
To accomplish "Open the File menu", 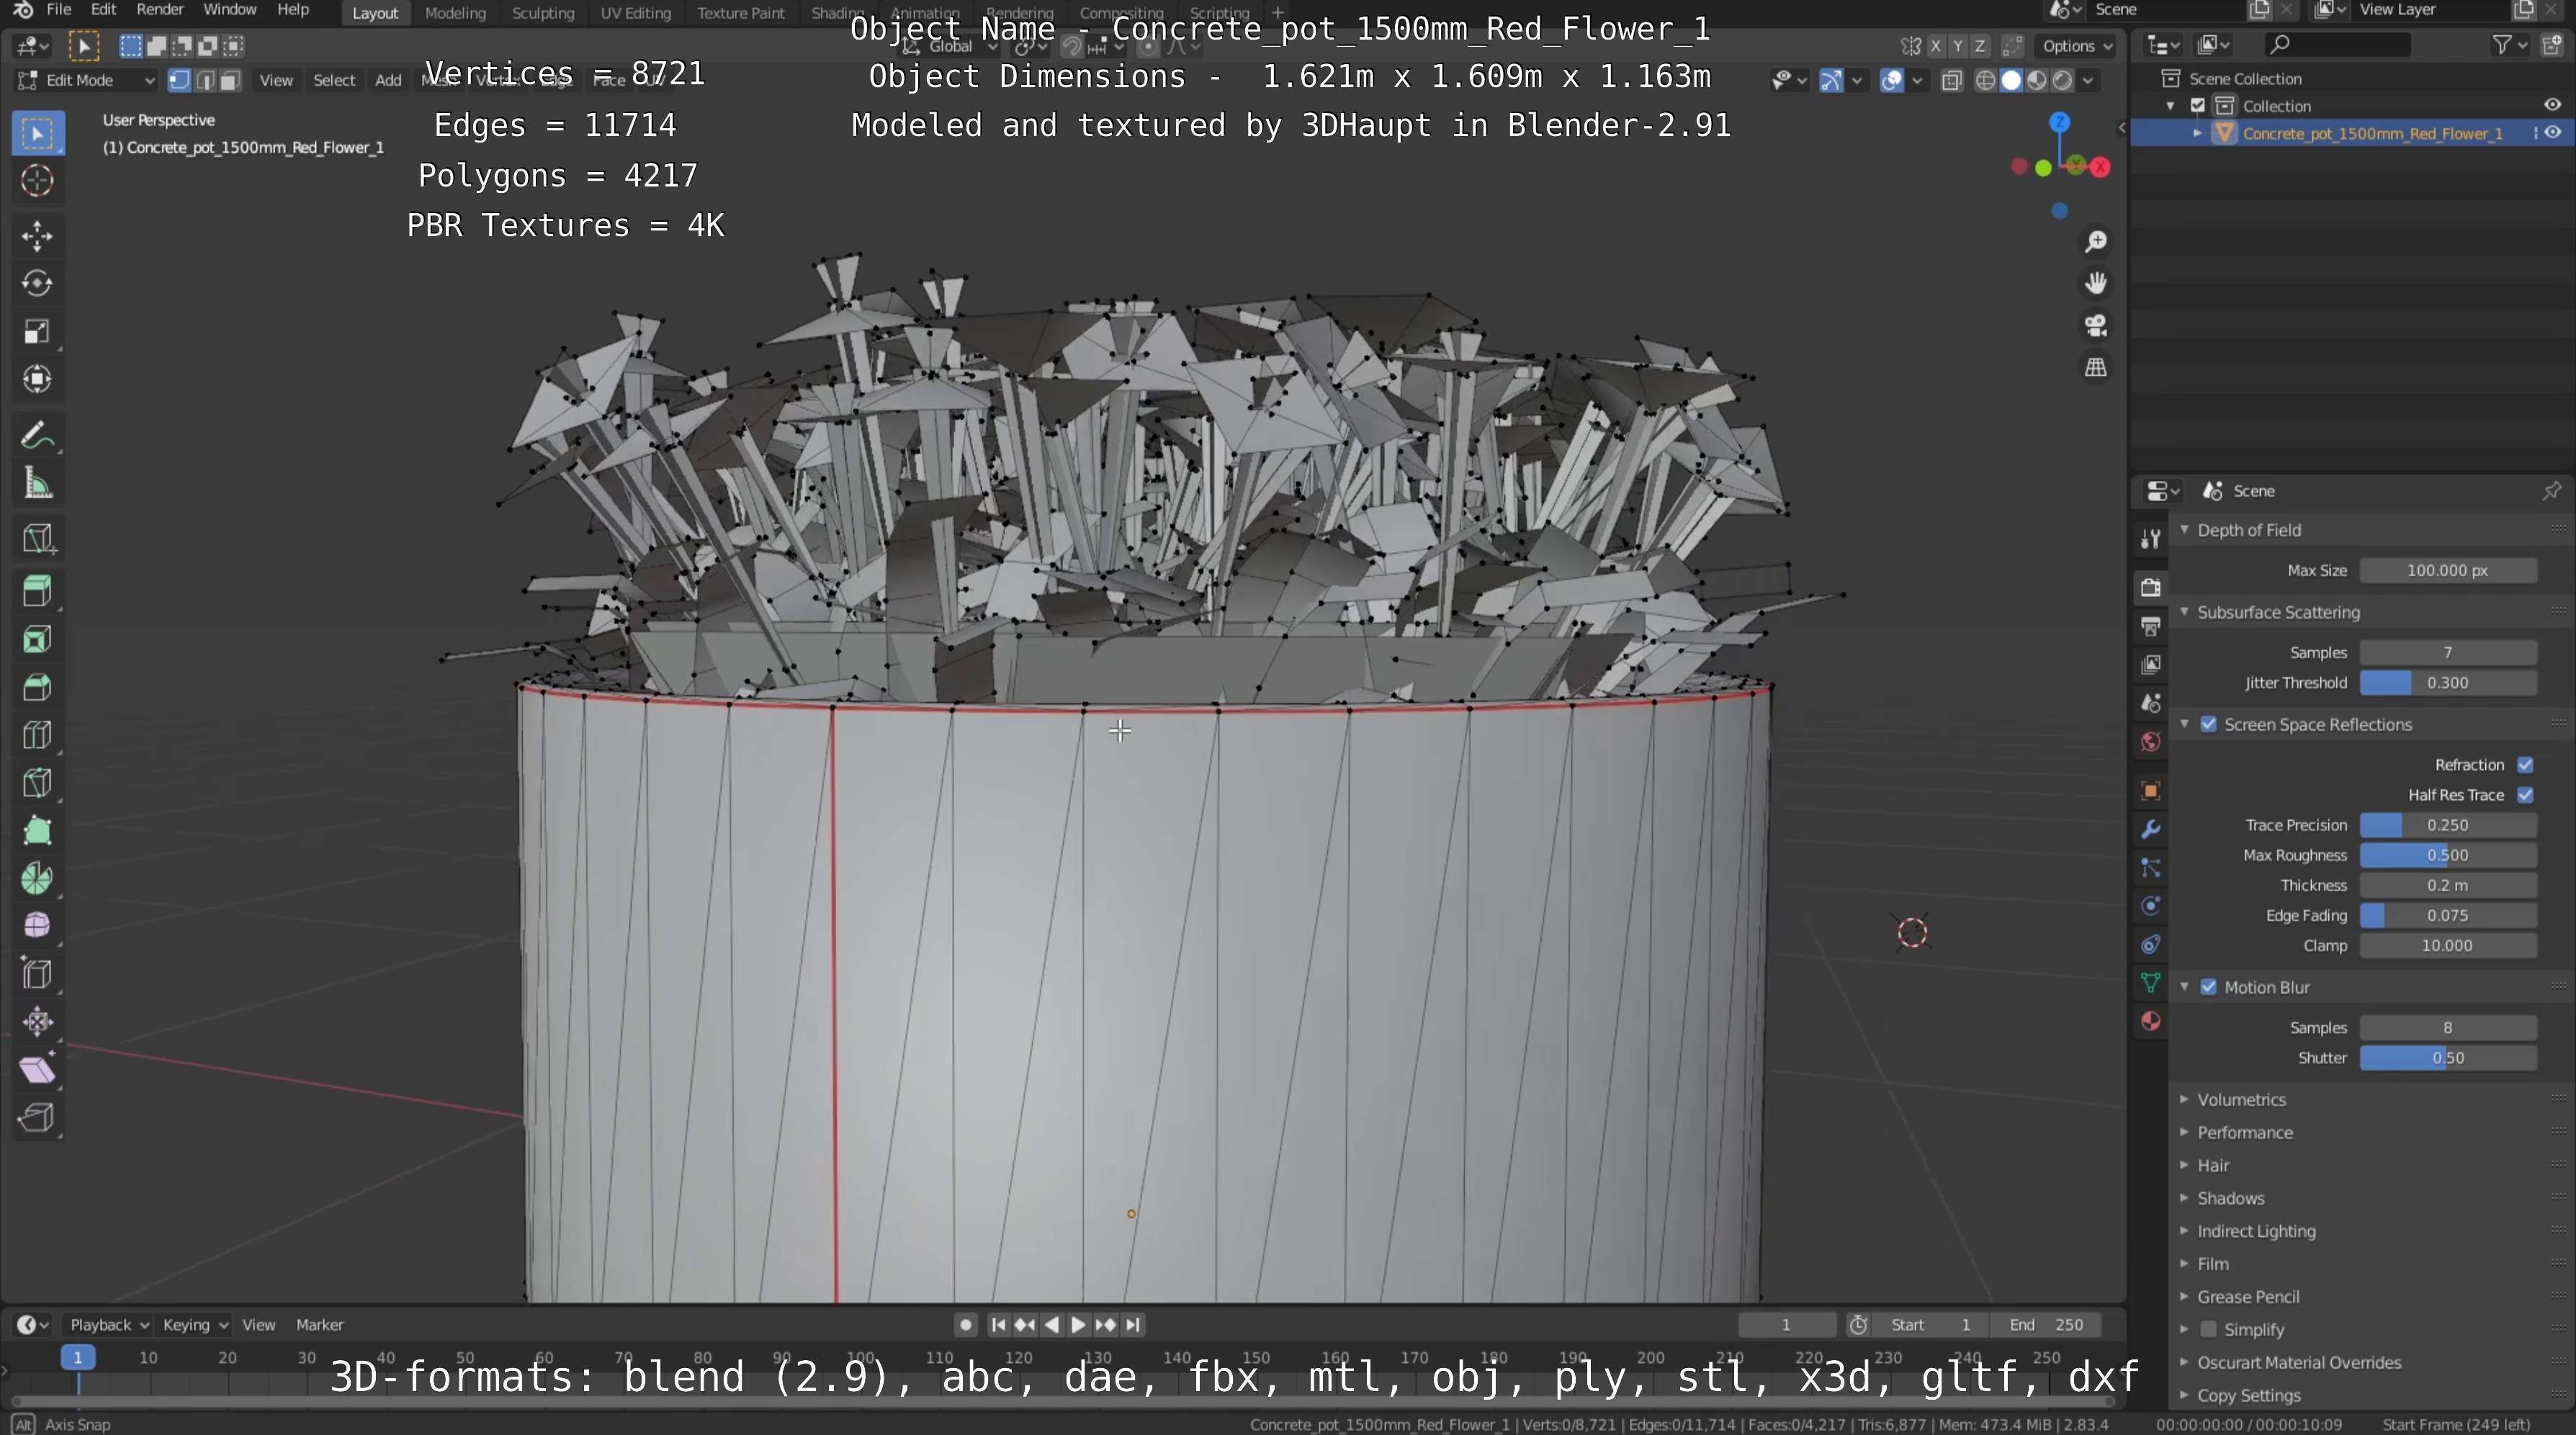I will point(59,10).
